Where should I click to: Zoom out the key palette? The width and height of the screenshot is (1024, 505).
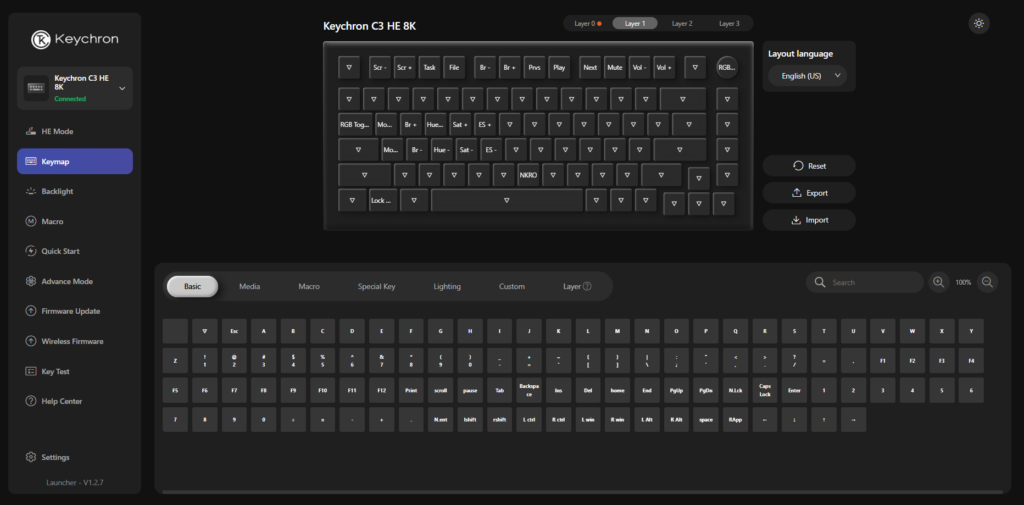(x=987, y=282)
